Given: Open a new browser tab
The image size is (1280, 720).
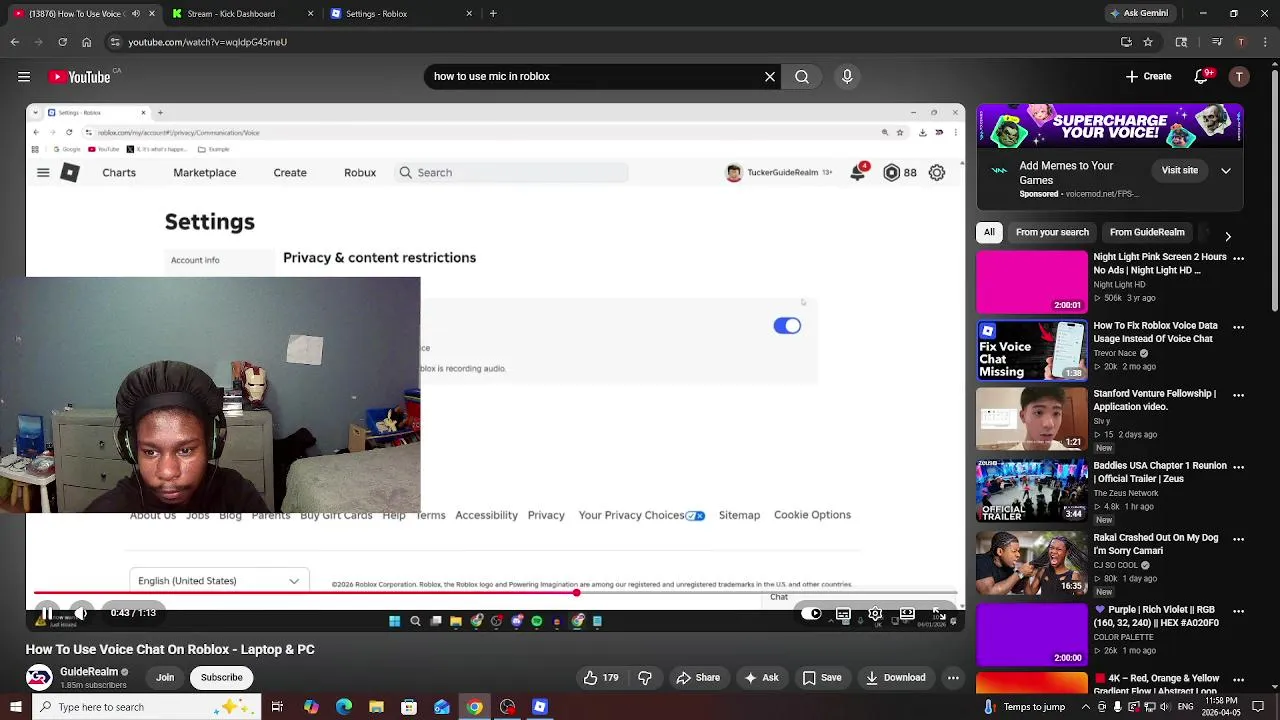Looking at the screenshot, I should 493,14.
